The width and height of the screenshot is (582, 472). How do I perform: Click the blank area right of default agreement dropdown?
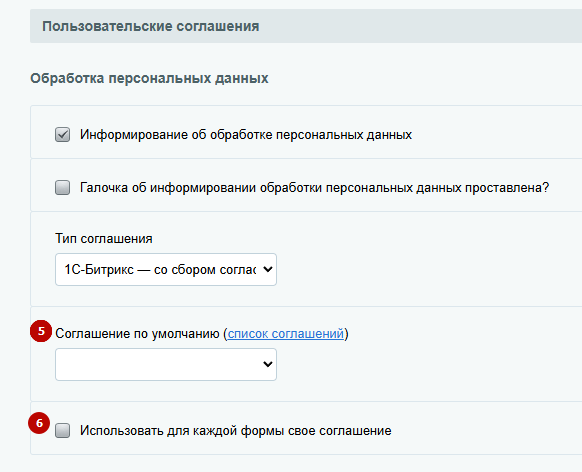tap(427, 364)
